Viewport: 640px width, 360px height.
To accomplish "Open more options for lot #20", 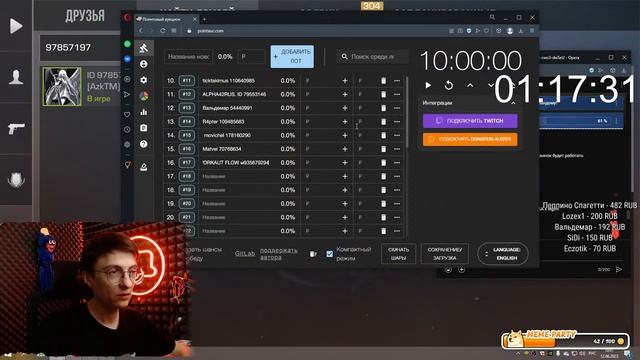I will [x=397, y=204].
